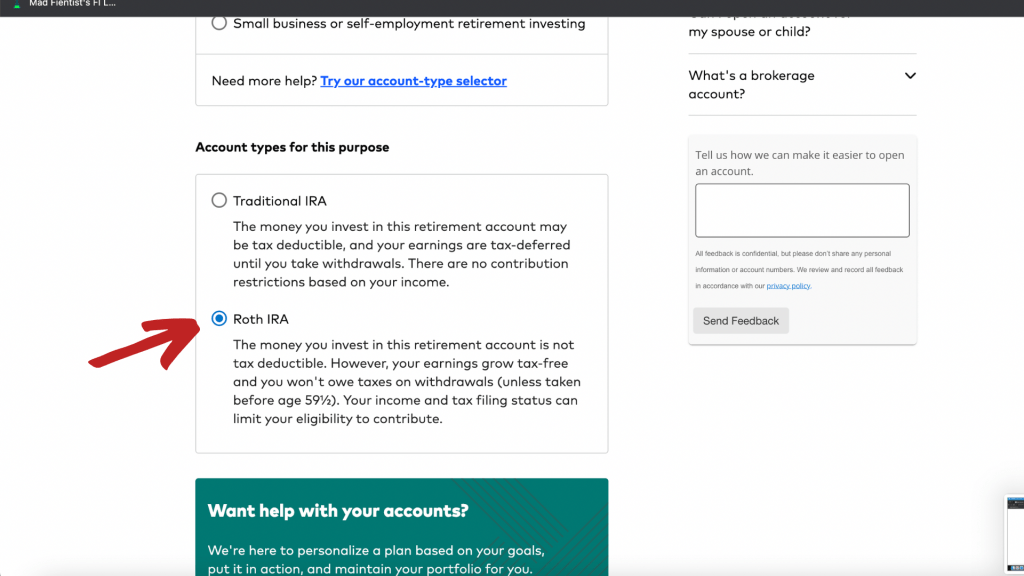Select the Traditional IRA radio button

coord(219,201)
